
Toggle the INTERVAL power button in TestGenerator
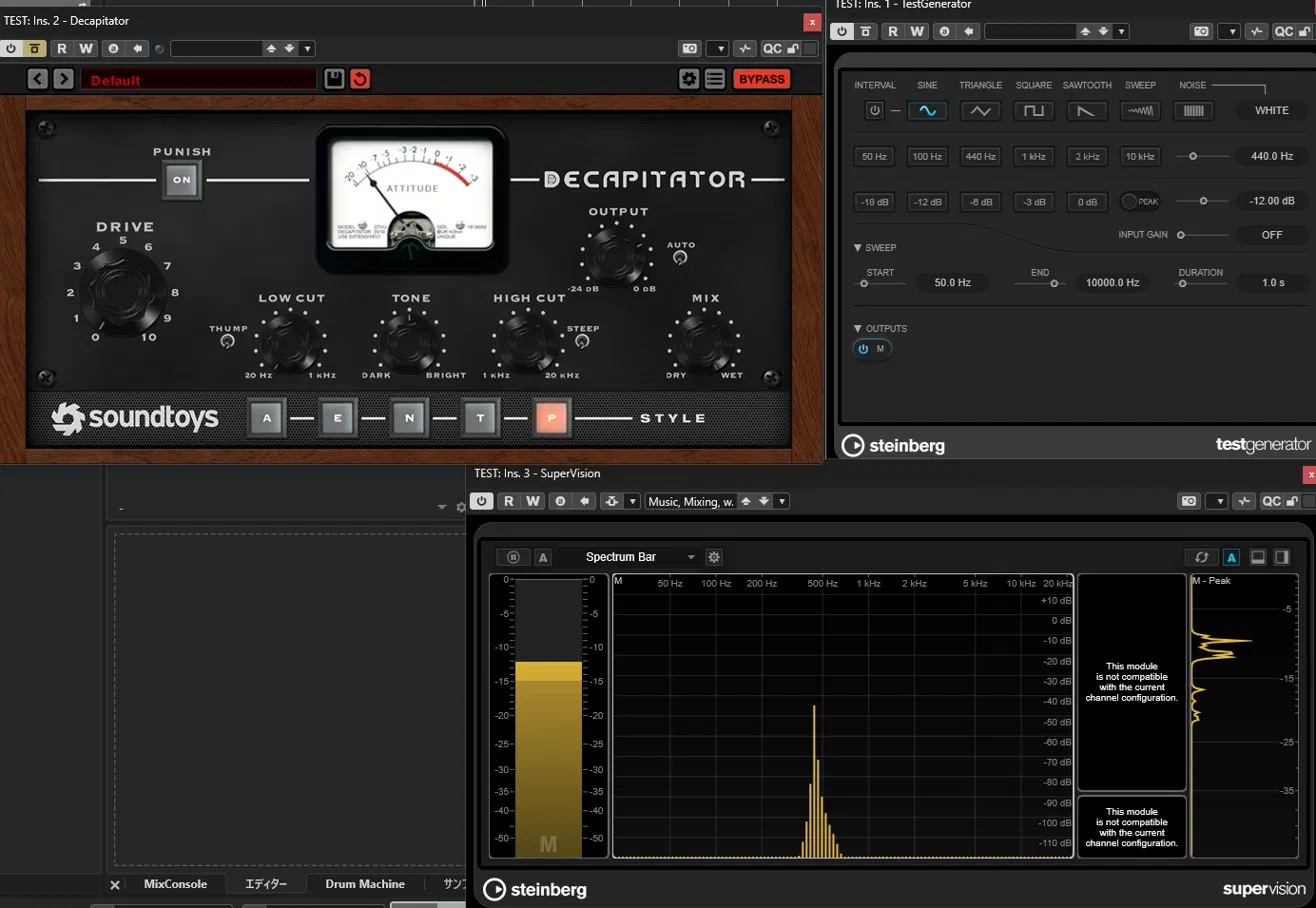(875, 111)
